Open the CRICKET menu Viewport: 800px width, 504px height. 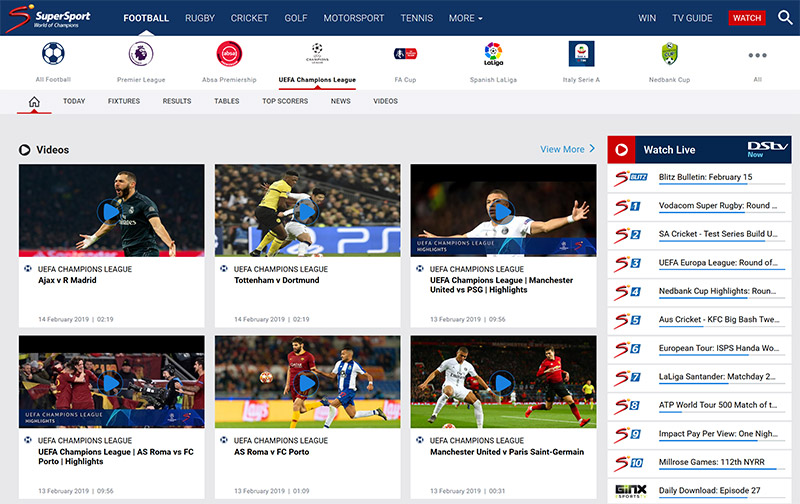click(249, 18)
